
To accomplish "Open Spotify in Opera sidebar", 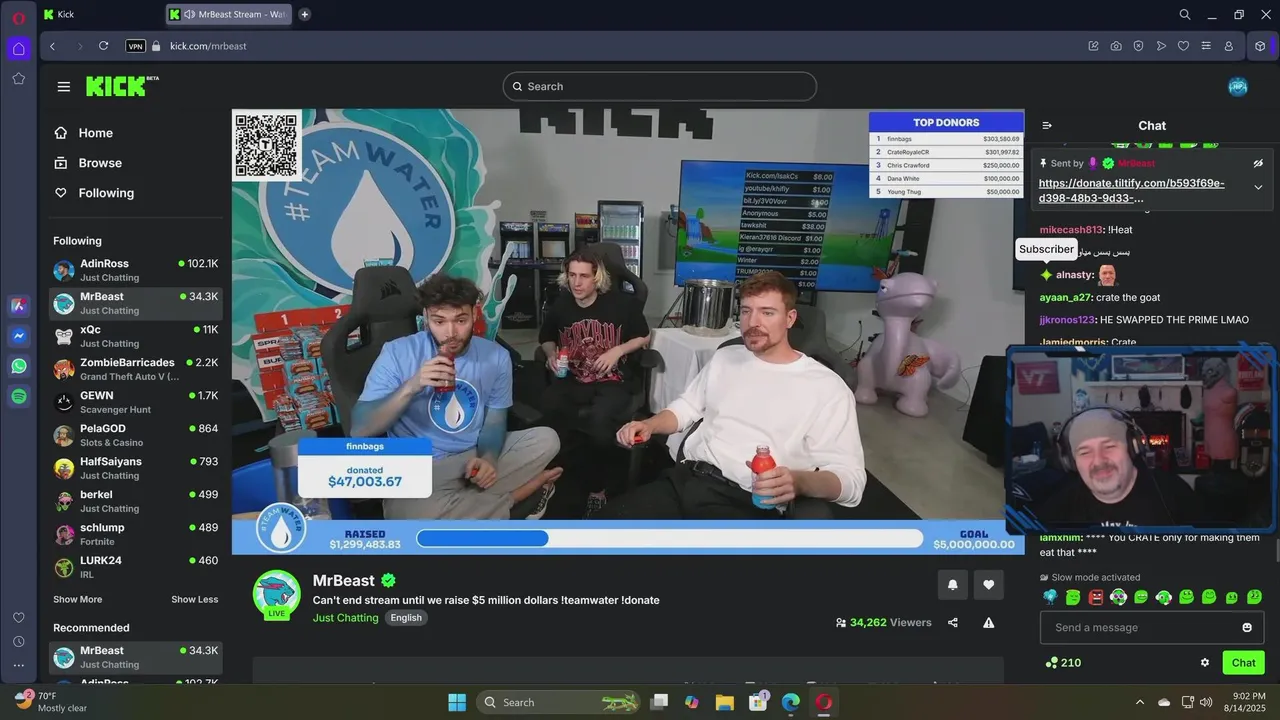I will click(19, 396).
